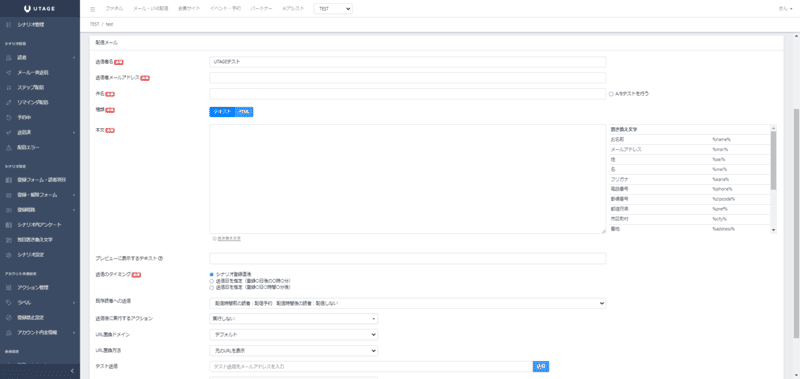Viewport: 800px width, 379px height.
Task: Click the blue test send button
Action: [541, 366]
